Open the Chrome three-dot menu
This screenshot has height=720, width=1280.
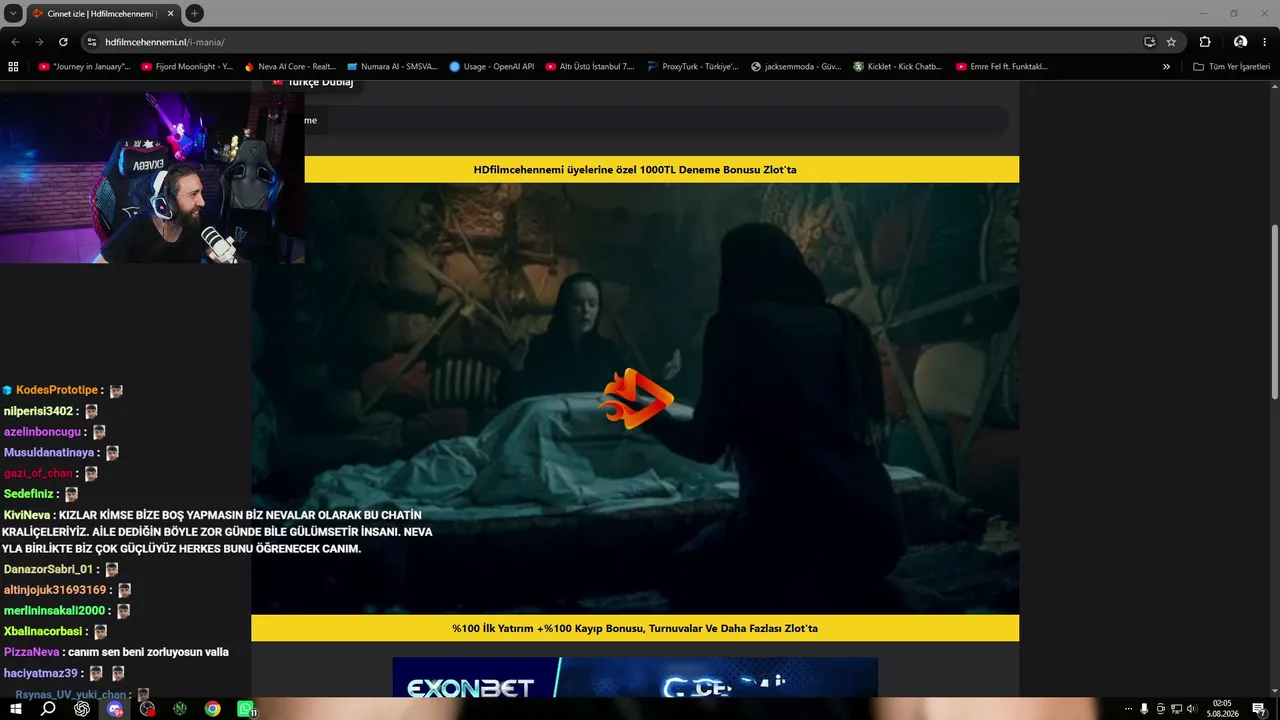tap(1265, 42)
